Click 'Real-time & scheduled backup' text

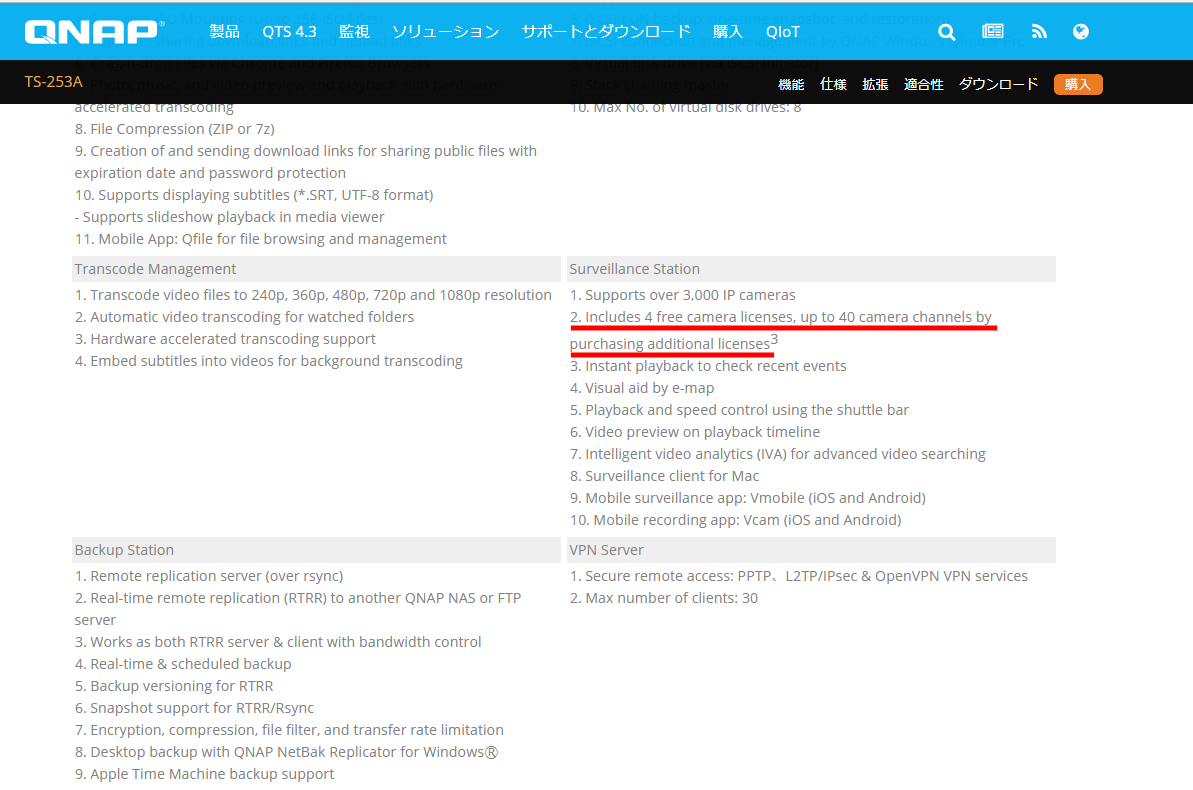183,664
